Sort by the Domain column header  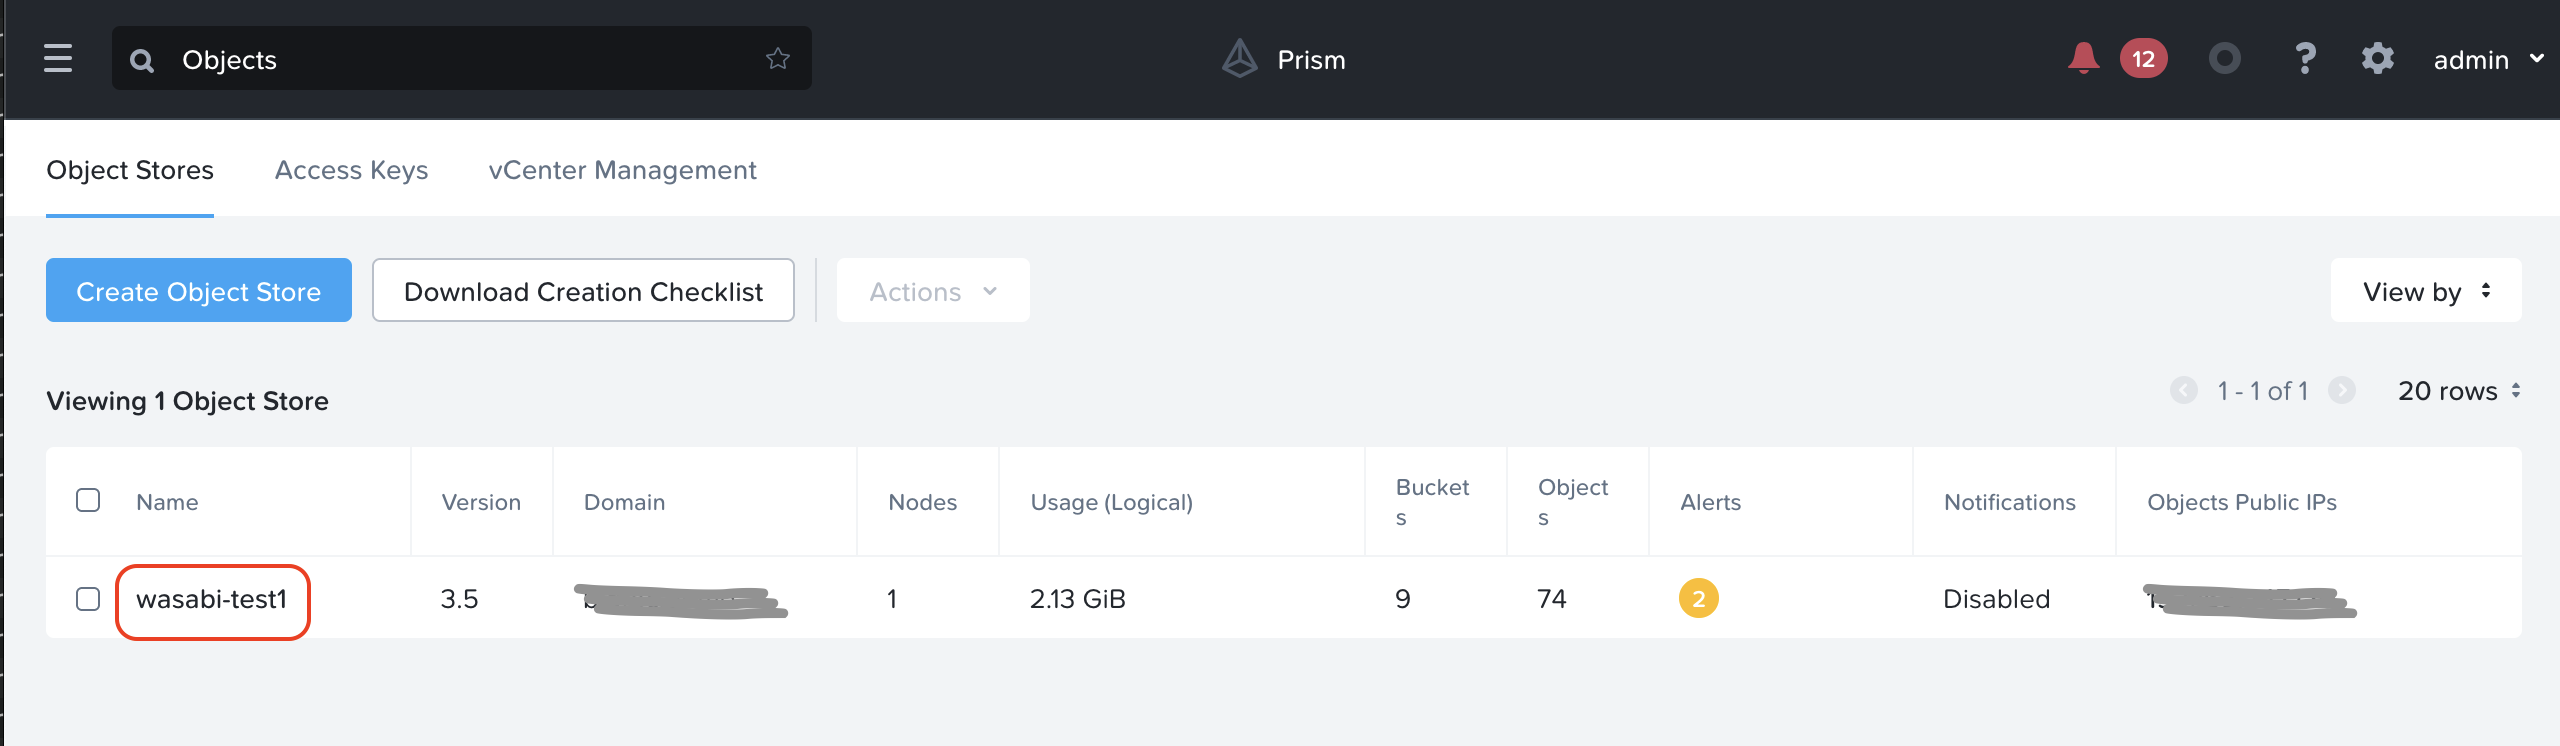click(624, 502)
